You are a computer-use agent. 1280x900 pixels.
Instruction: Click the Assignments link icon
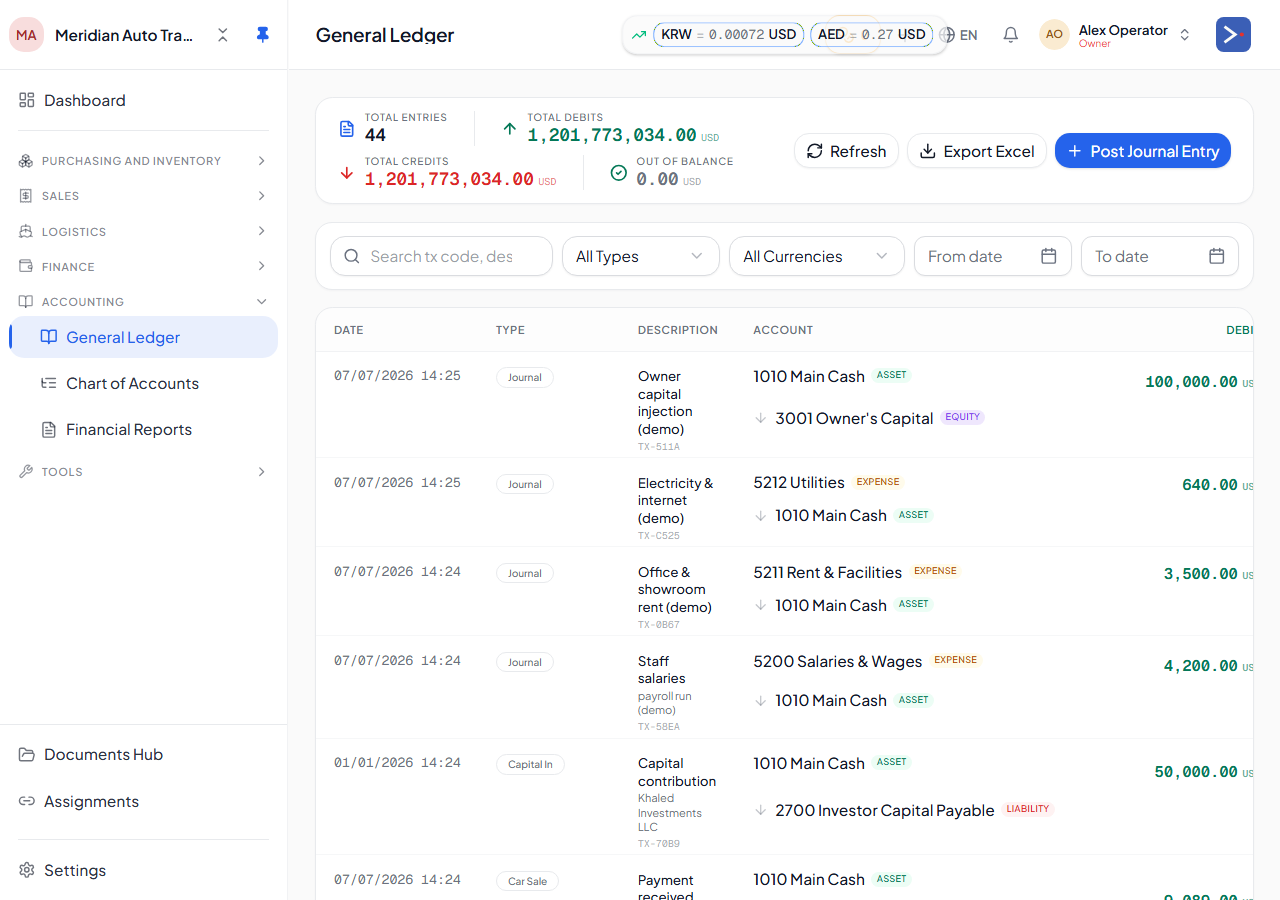coord(27,801)
